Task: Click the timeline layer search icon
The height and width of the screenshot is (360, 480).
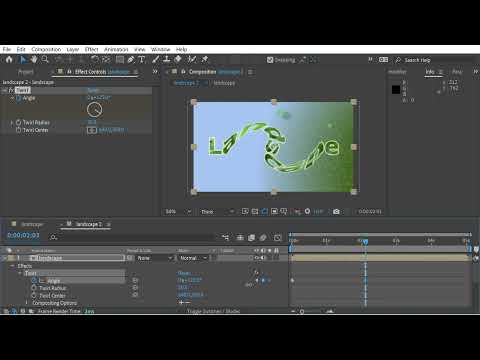Action: 53,237
